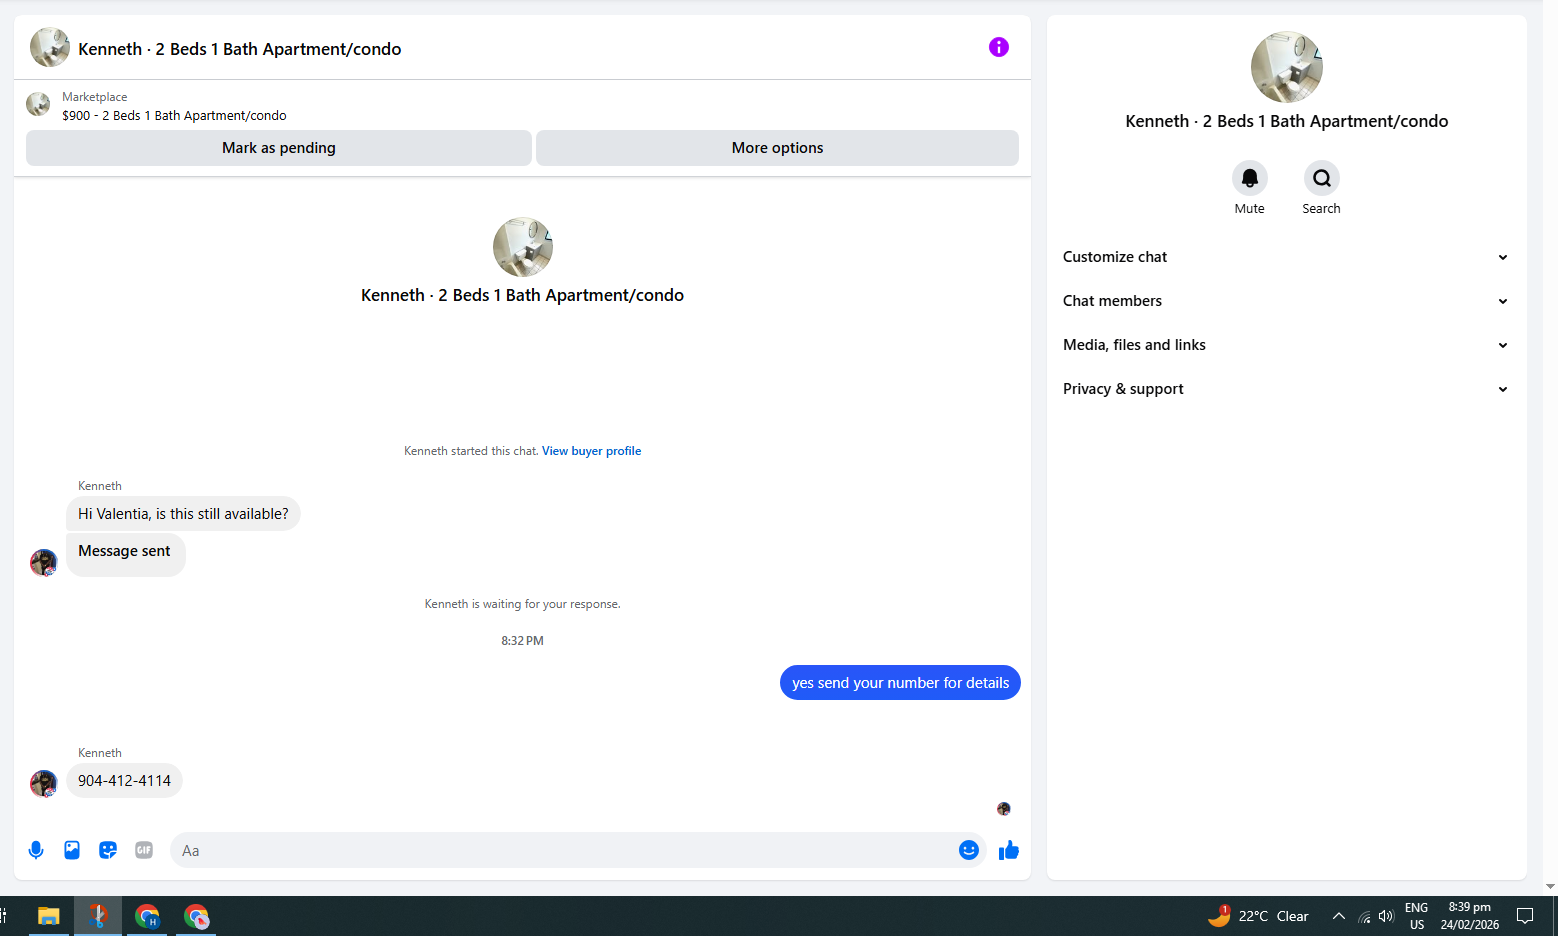
Task: Open View buyer profile link
Action: pyautogui.click(x=591, y=451)
